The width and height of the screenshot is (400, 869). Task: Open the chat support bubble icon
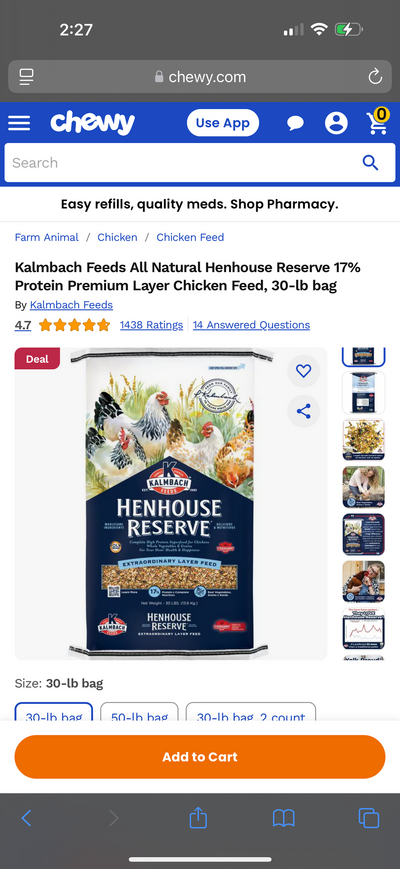pos(295,123)
